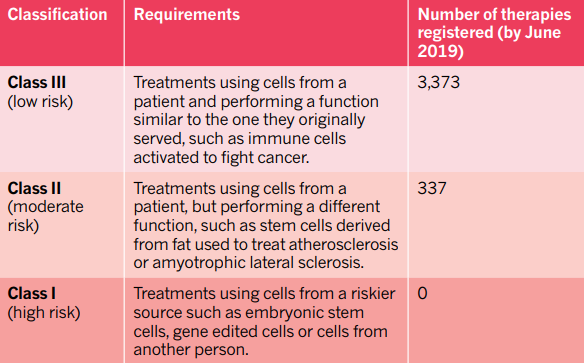584x363 pixels.
Task: Click 'amyotrophic lateral sclerosis' text
Action: click(x=258, y=263)
